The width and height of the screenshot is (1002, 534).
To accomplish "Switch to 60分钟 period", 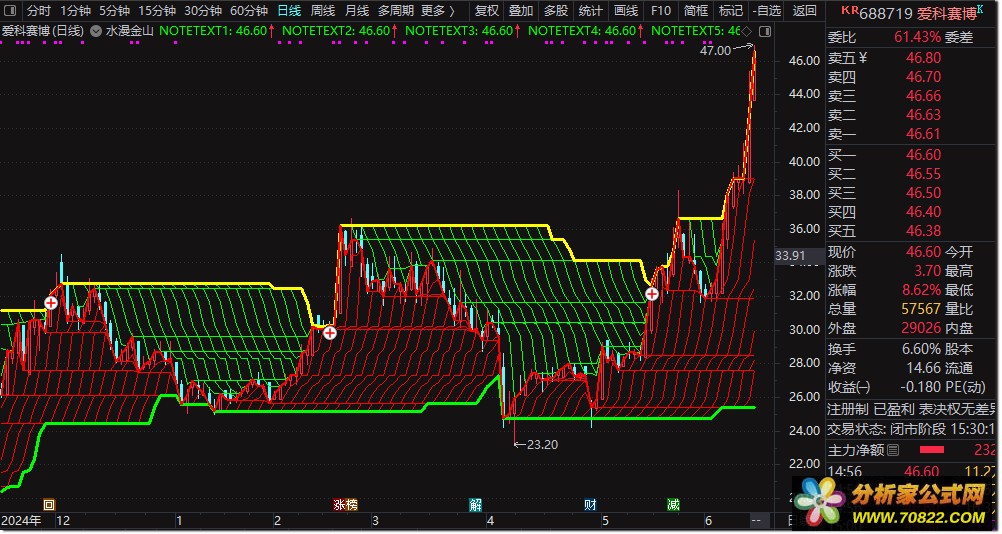I will coord(249,11).
